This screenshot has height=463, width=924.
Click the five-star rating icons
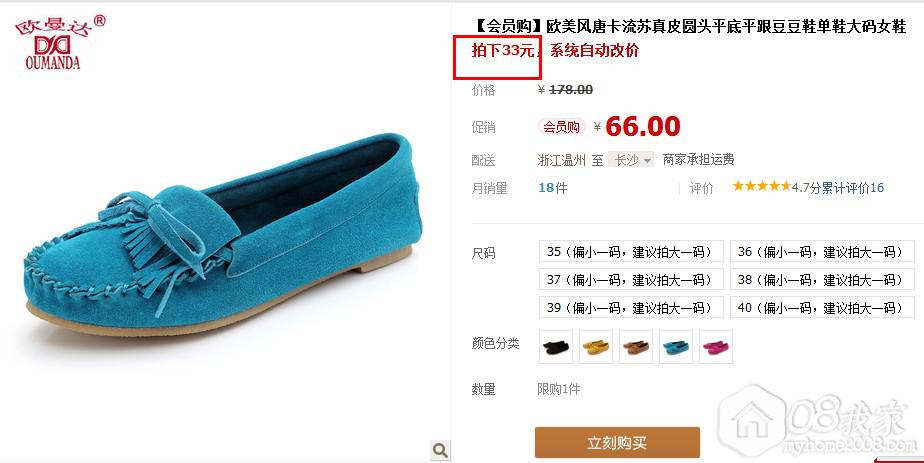coord(761,187)
